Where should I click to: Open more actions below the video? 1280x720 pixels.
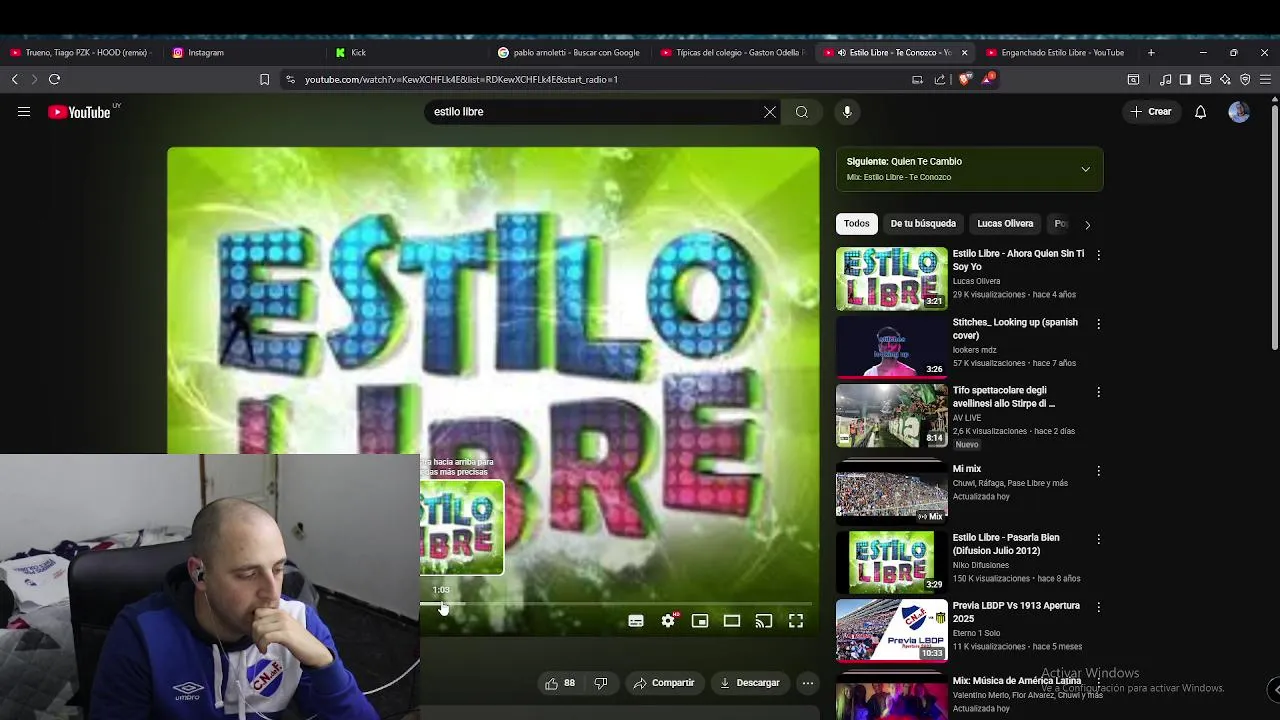click(808, 683)
